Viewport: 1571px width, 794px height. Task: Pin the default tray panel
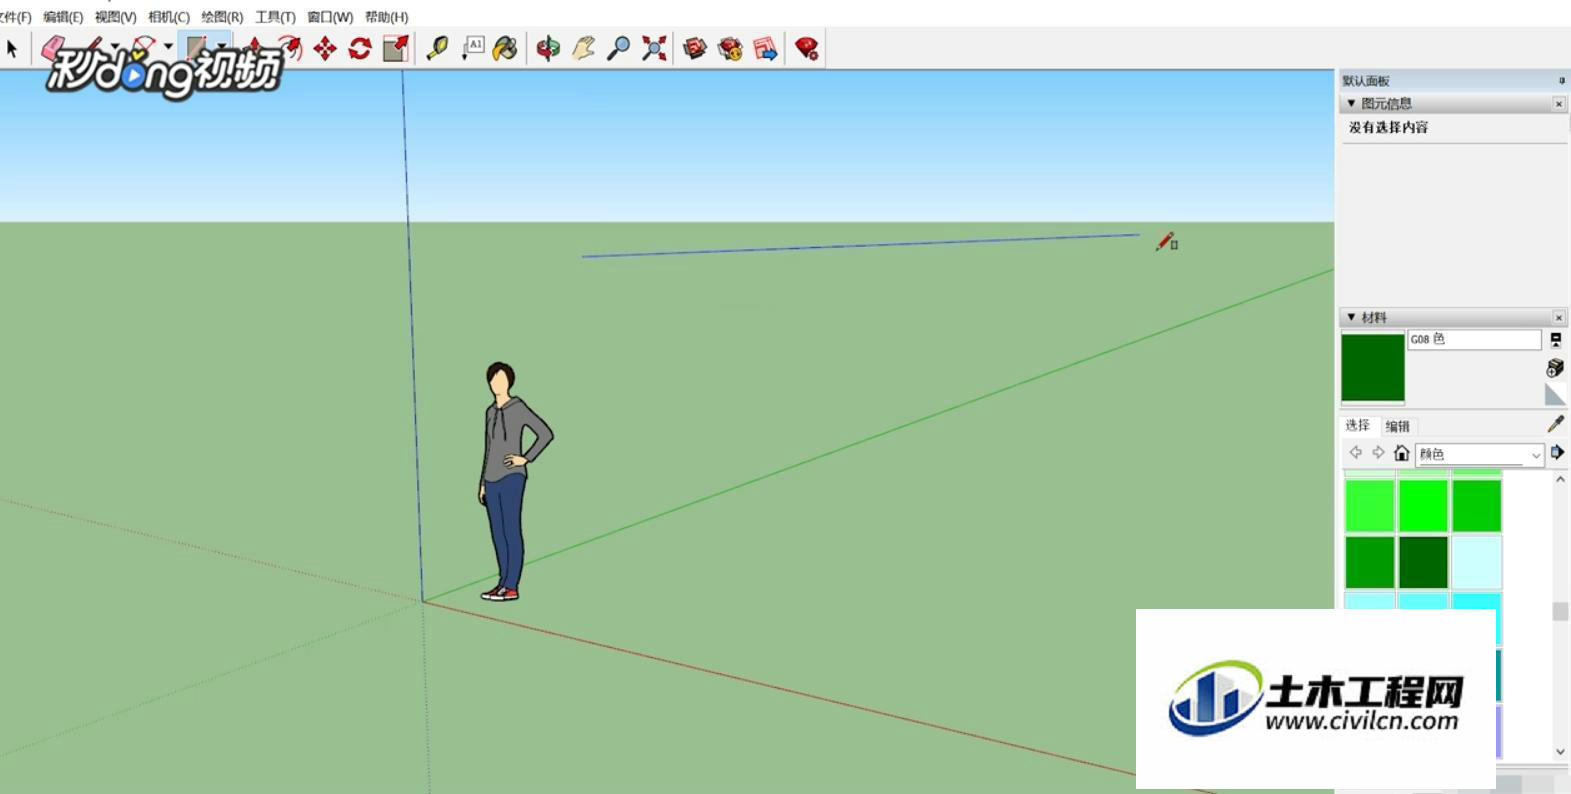click(x=1561, y=80)
